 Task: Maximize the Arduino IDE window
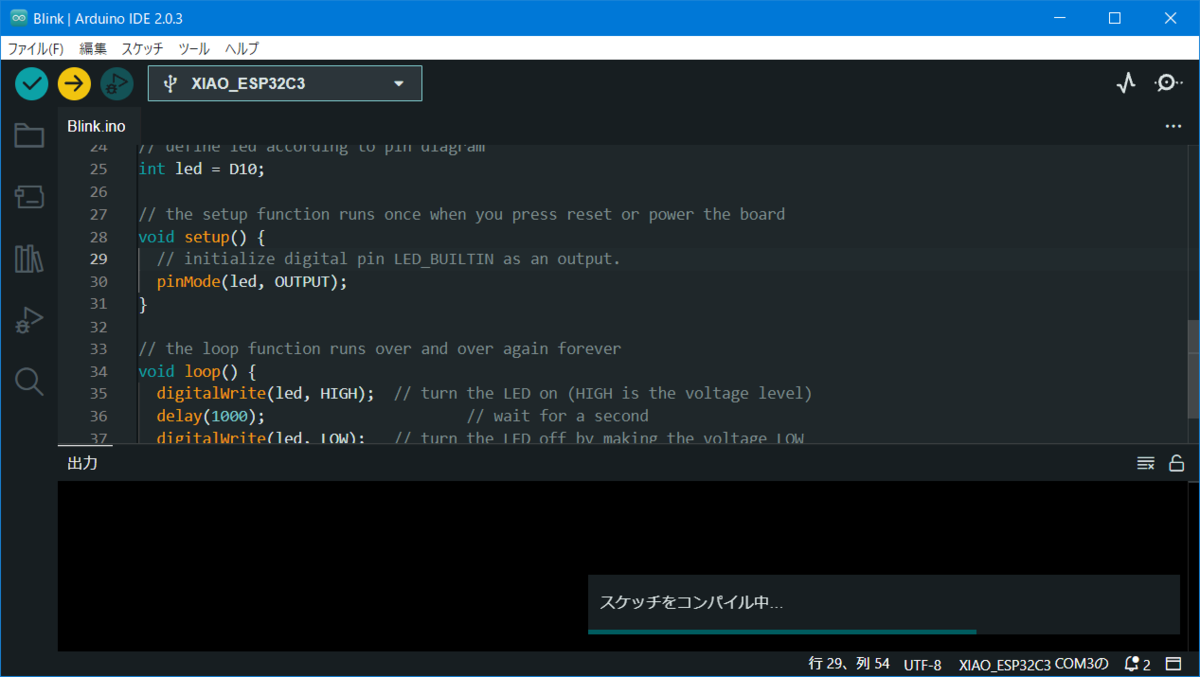coord(1114,18)
